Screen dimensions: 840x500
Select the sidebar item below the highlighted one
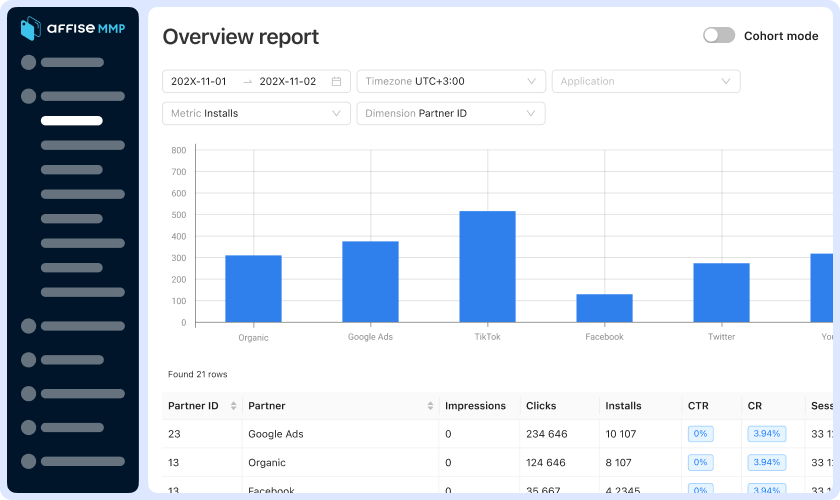[82, 145]
